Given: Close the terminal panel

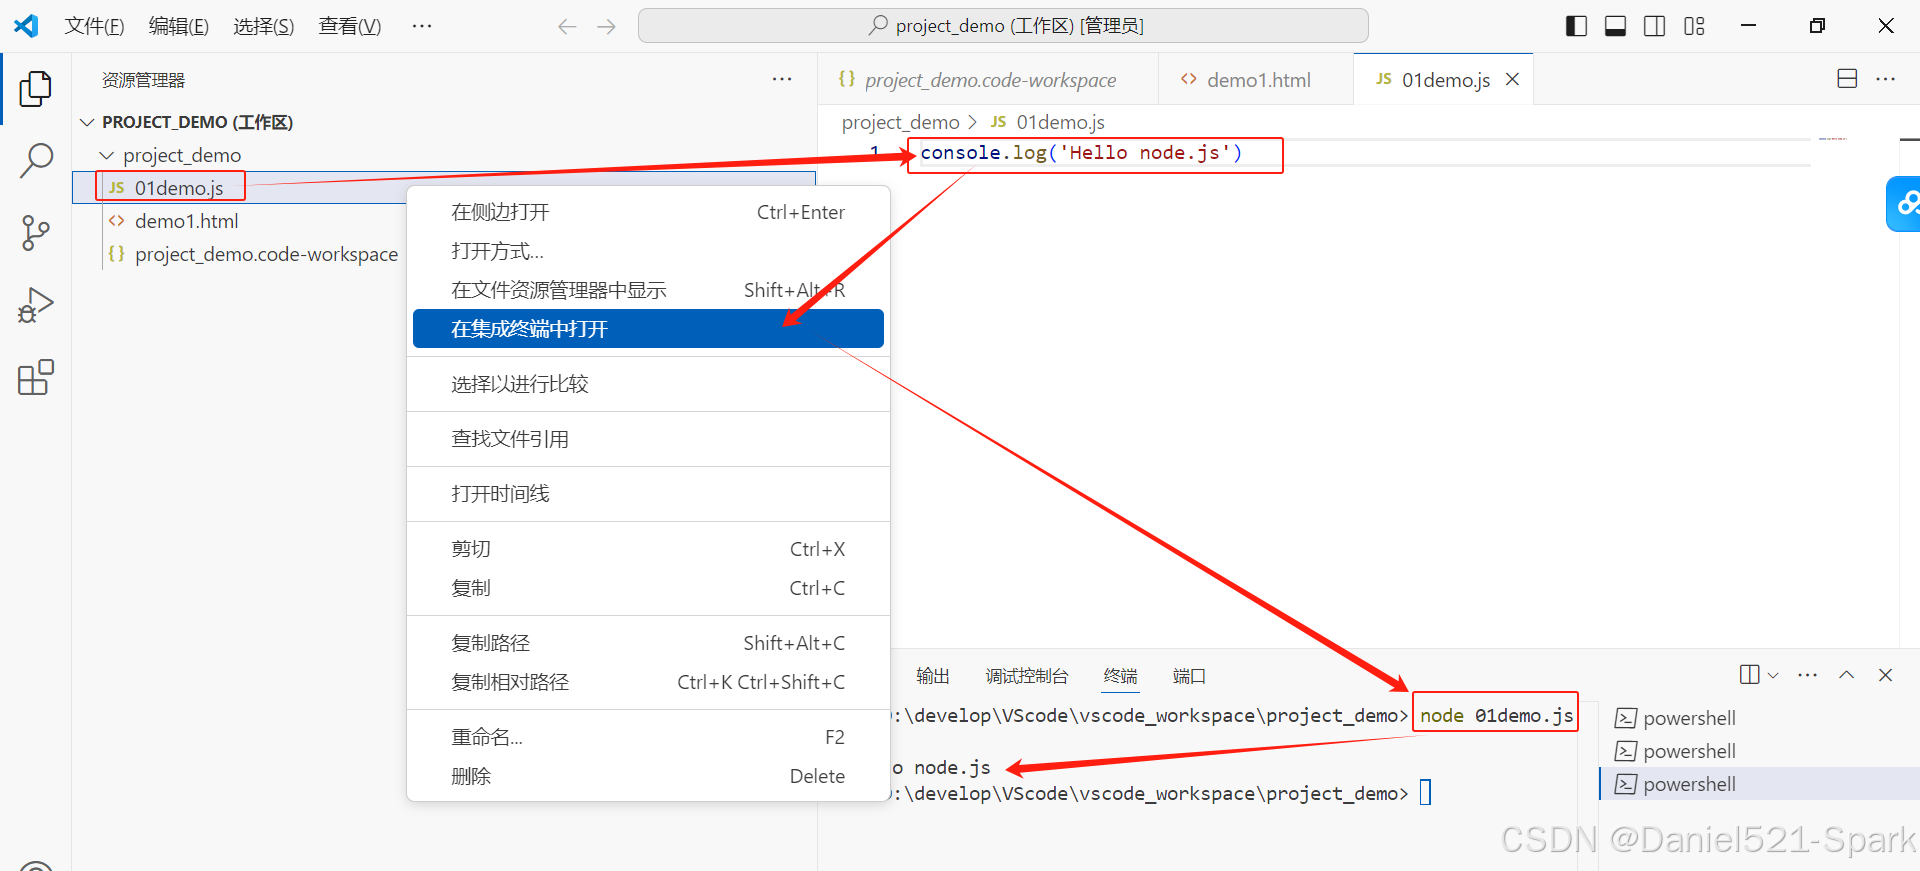Looking at the screenshot, I should 1885,675.
